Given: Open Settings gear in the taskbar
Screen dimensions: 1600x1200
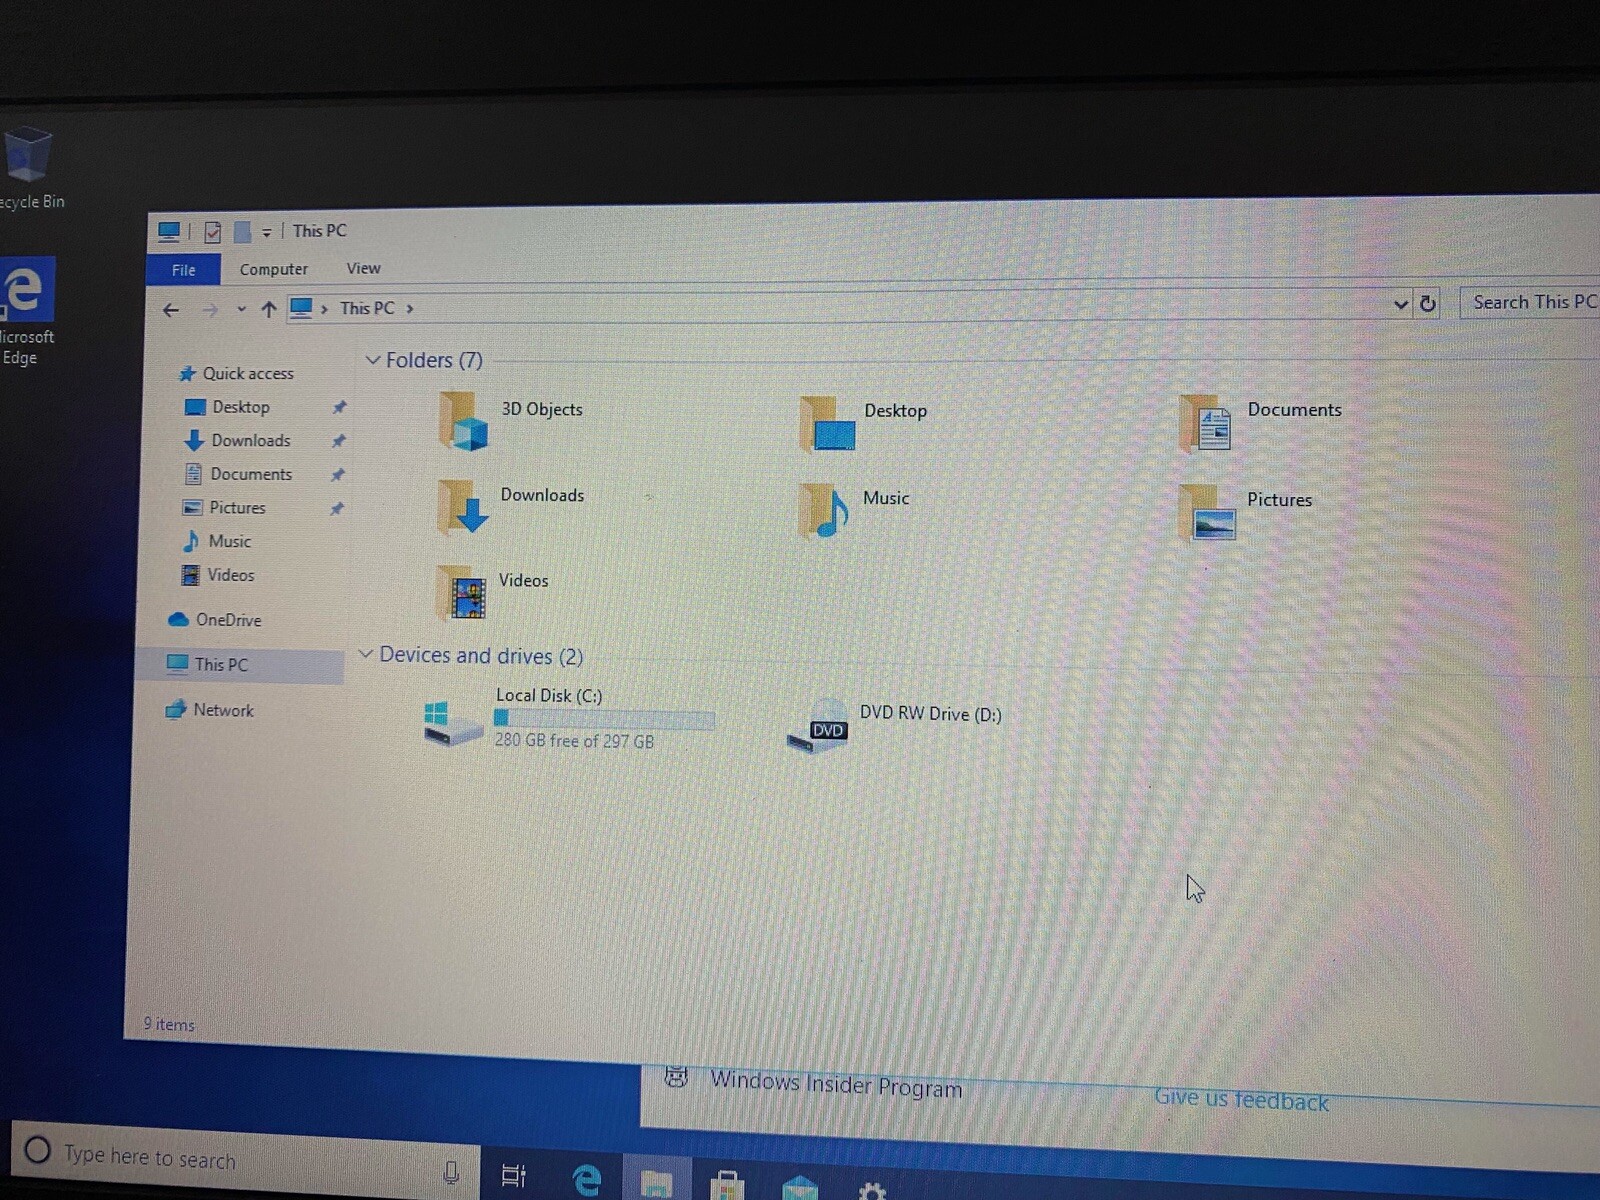Looking at the screenshot, I should pyautogui.click(x=872, y=1191).
